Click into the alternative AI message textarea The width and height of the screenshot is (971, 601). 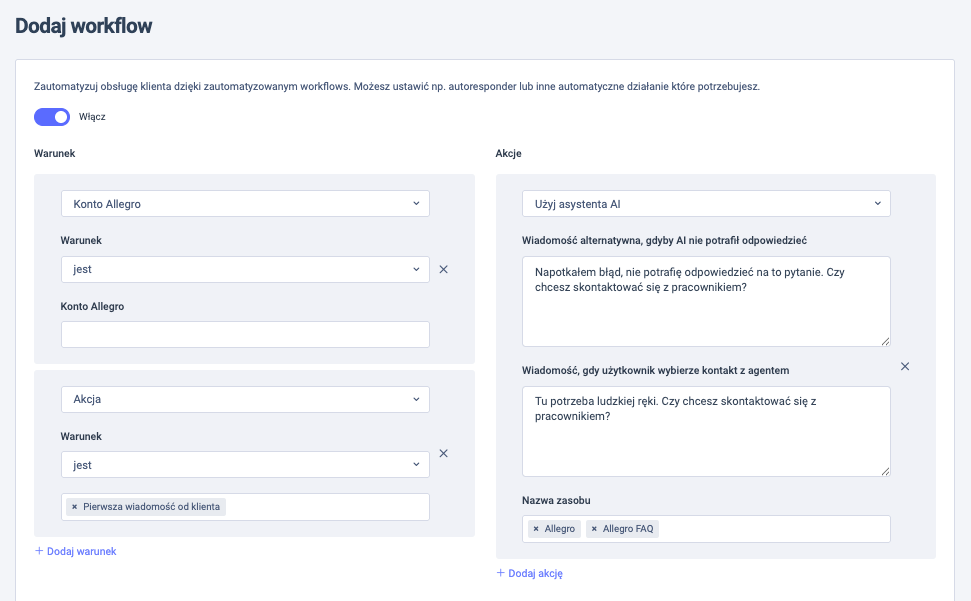click(x=706, y=301)
